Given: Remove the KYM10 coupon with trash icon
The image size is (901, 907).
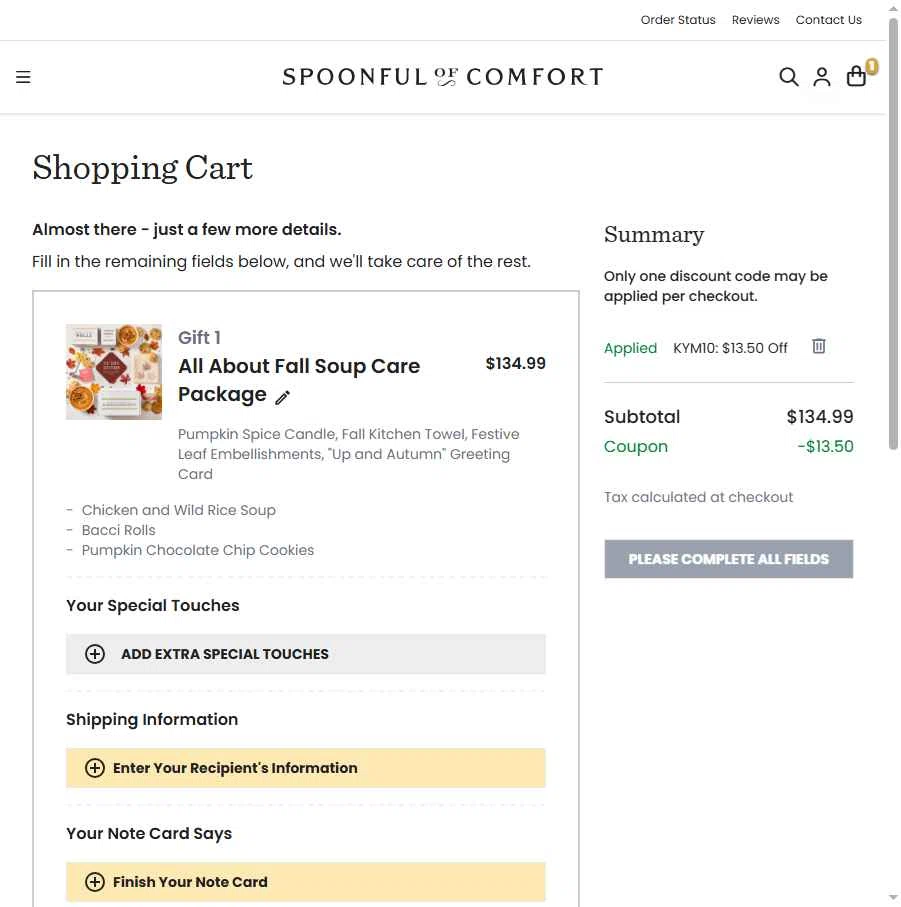Looking at the screenshot, I should click(819, 346).
